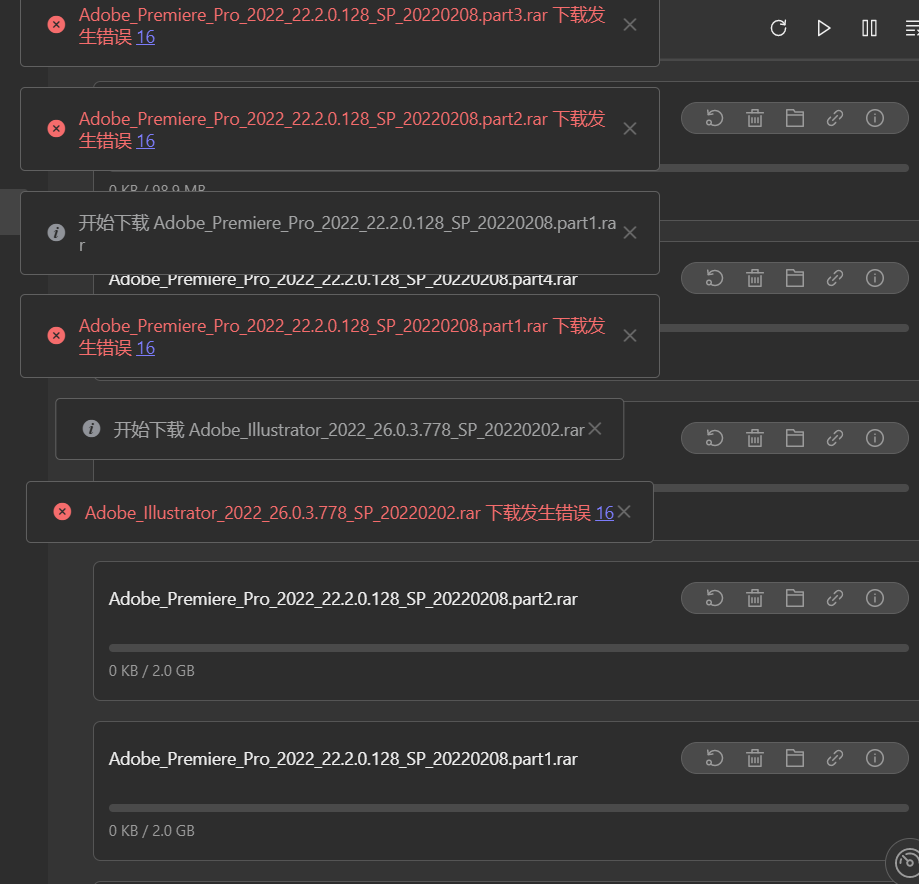919x884 pixels.
Task: Open folder of the 98.9 MB task
Action: [794, 118]
